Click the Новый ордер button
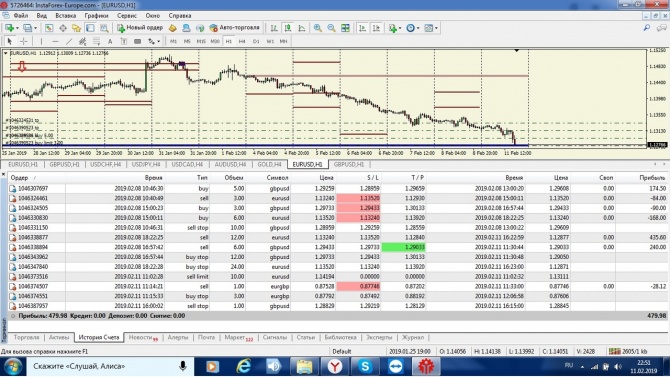This screenshot has height=377, width=670. click(140, 28)
